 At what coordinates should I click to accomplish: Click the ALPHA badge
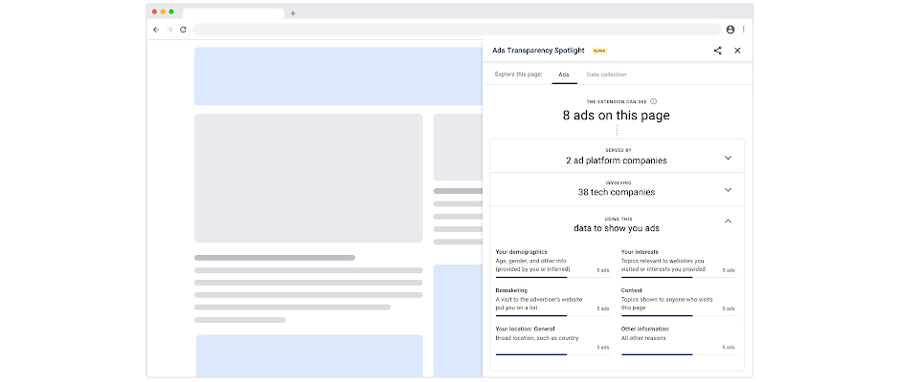599,51
